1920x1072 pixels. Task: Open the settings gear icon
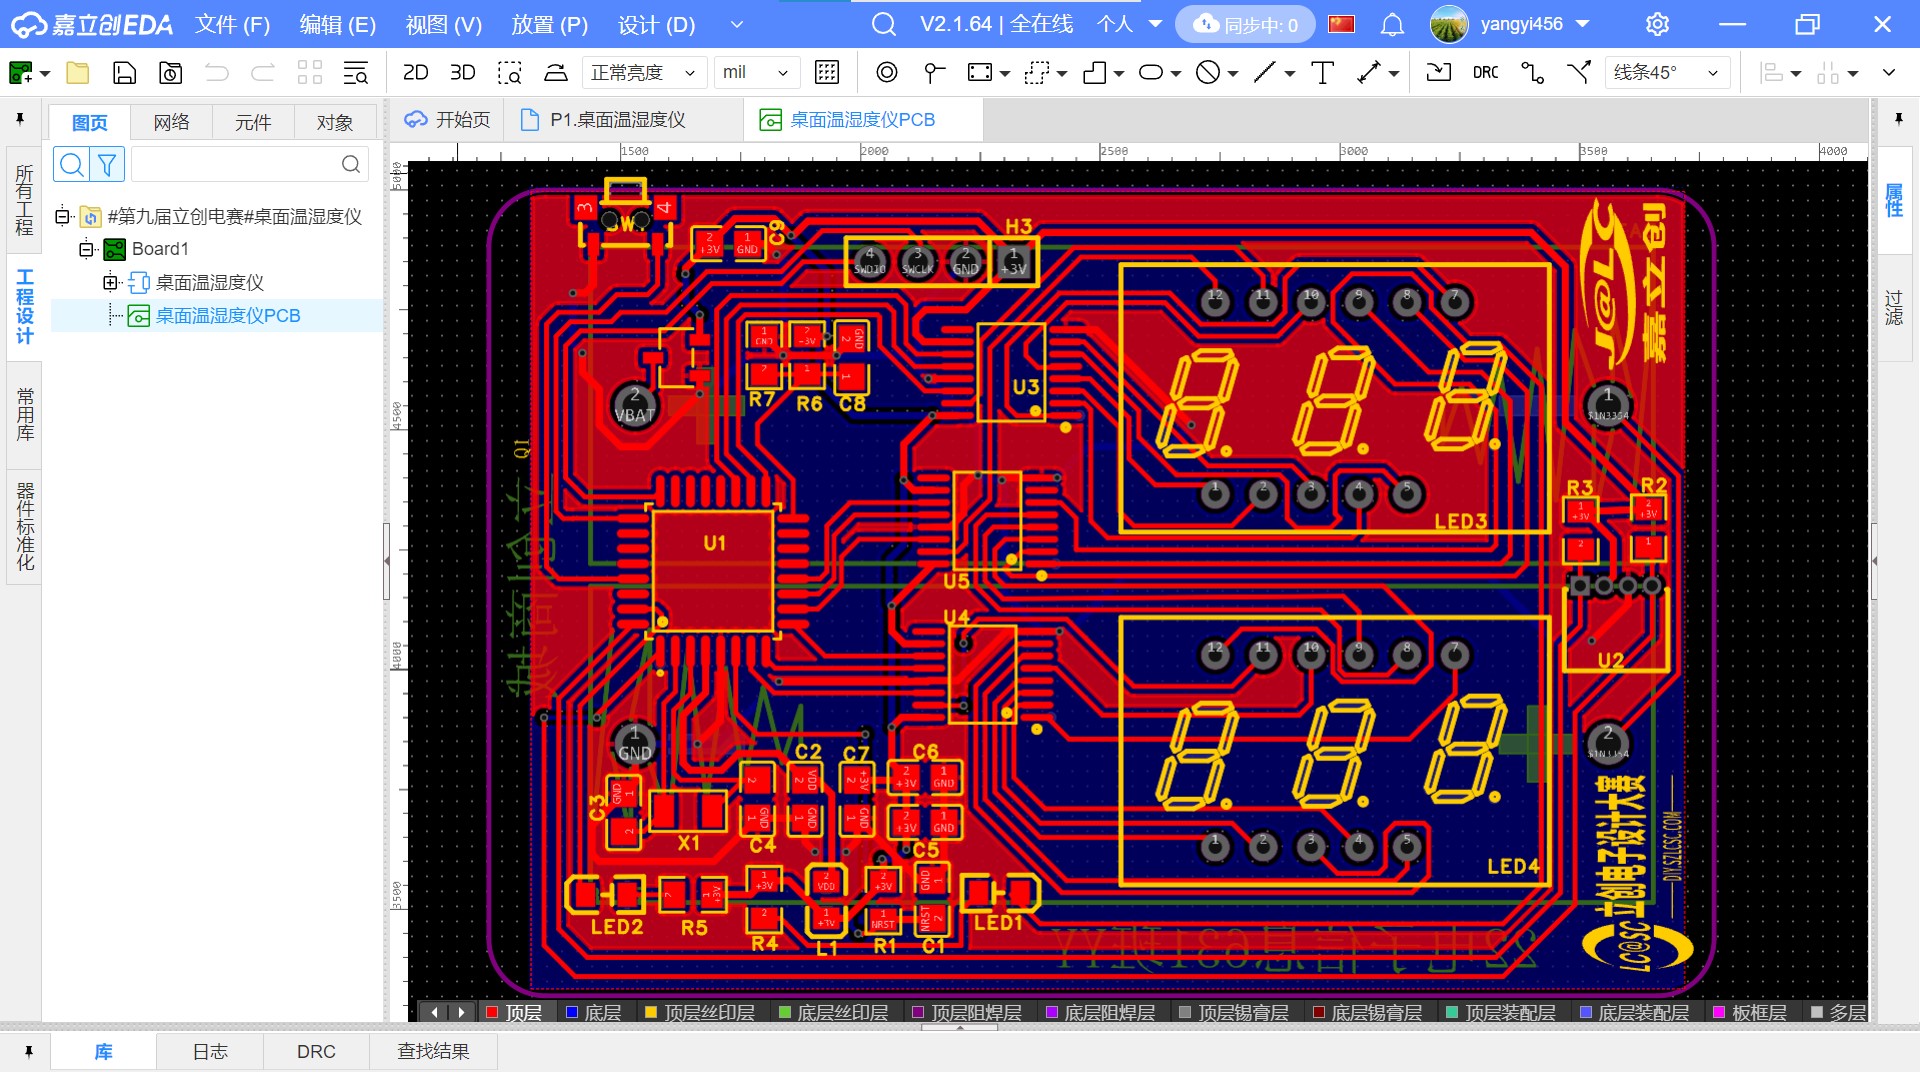[1657, 24]
